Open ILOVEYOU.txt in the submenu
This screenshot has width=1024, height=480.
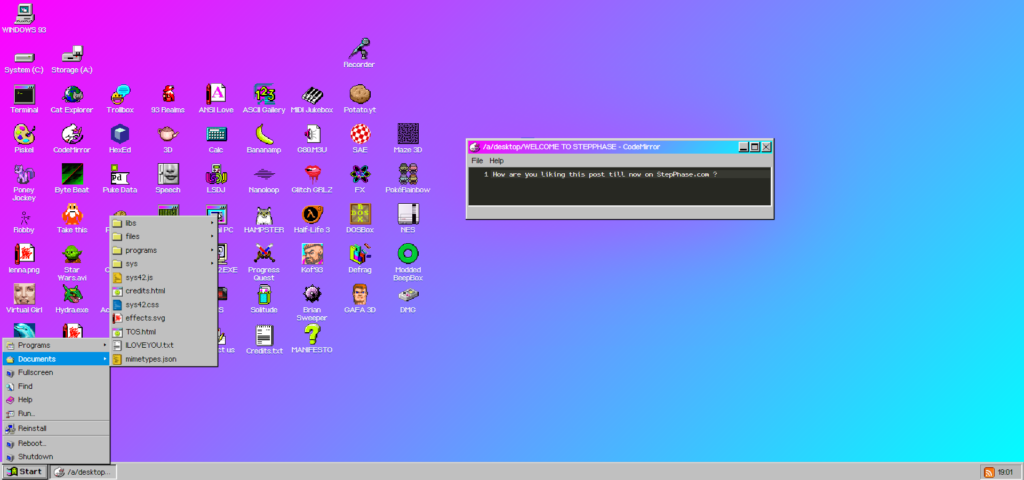[163, 345]
